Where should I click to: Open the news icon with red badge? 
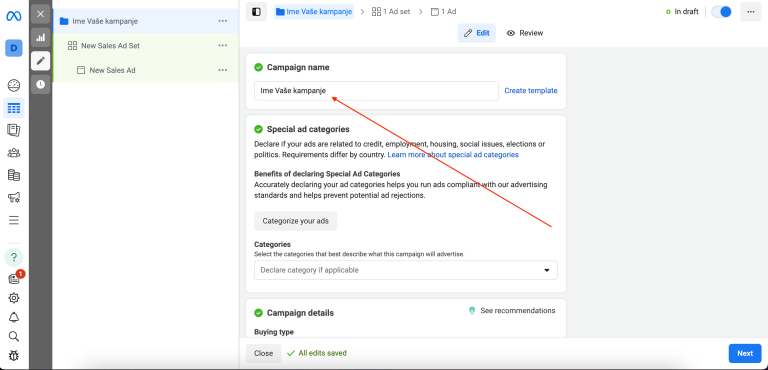pos(15,278)
